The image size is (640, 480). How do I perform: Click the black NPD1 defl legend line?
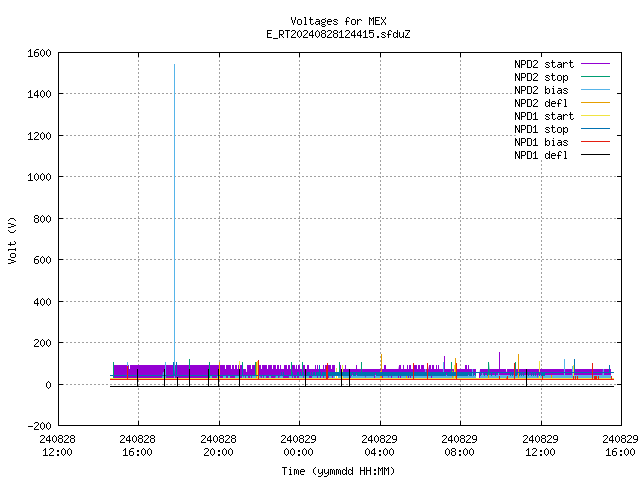point(595,155)
